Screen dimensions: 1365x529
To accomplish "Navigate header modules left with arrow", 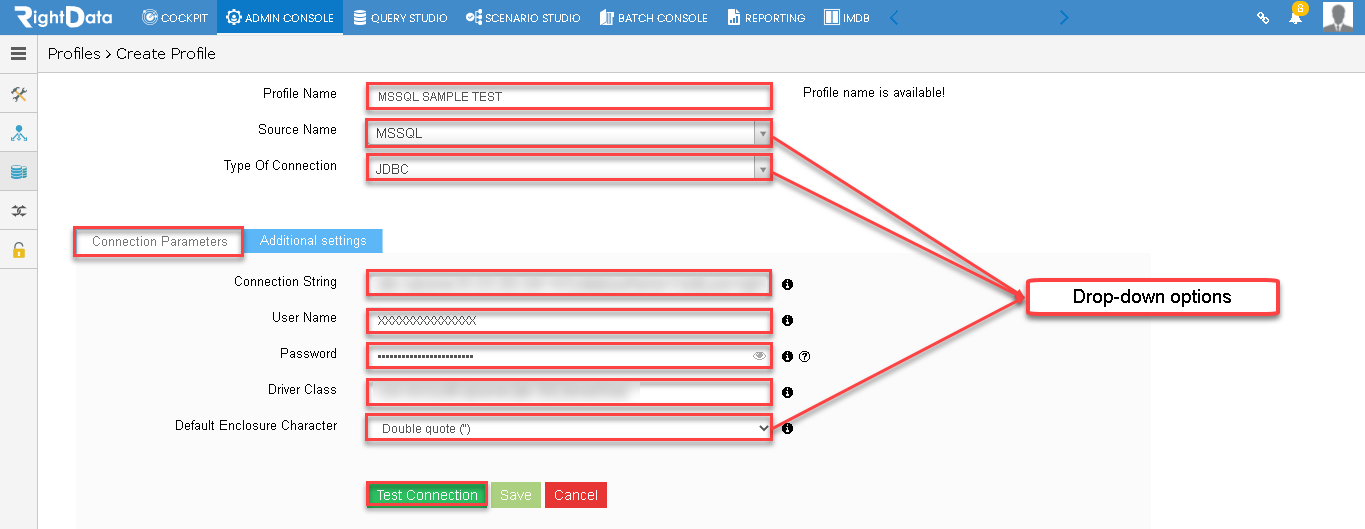I will coord(894,17).
